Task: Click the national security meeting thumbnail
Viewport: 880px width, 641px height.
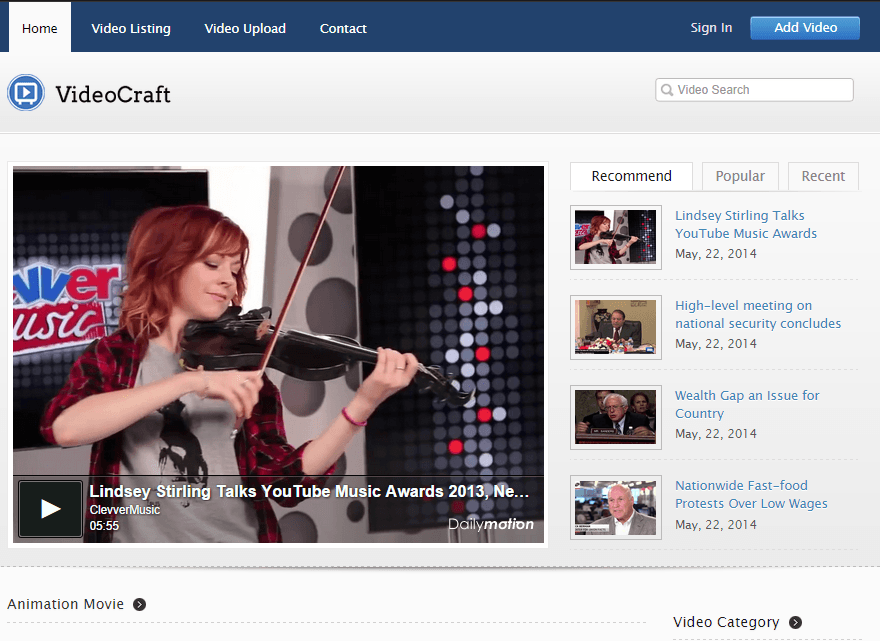Action: (x=616, y=327)
